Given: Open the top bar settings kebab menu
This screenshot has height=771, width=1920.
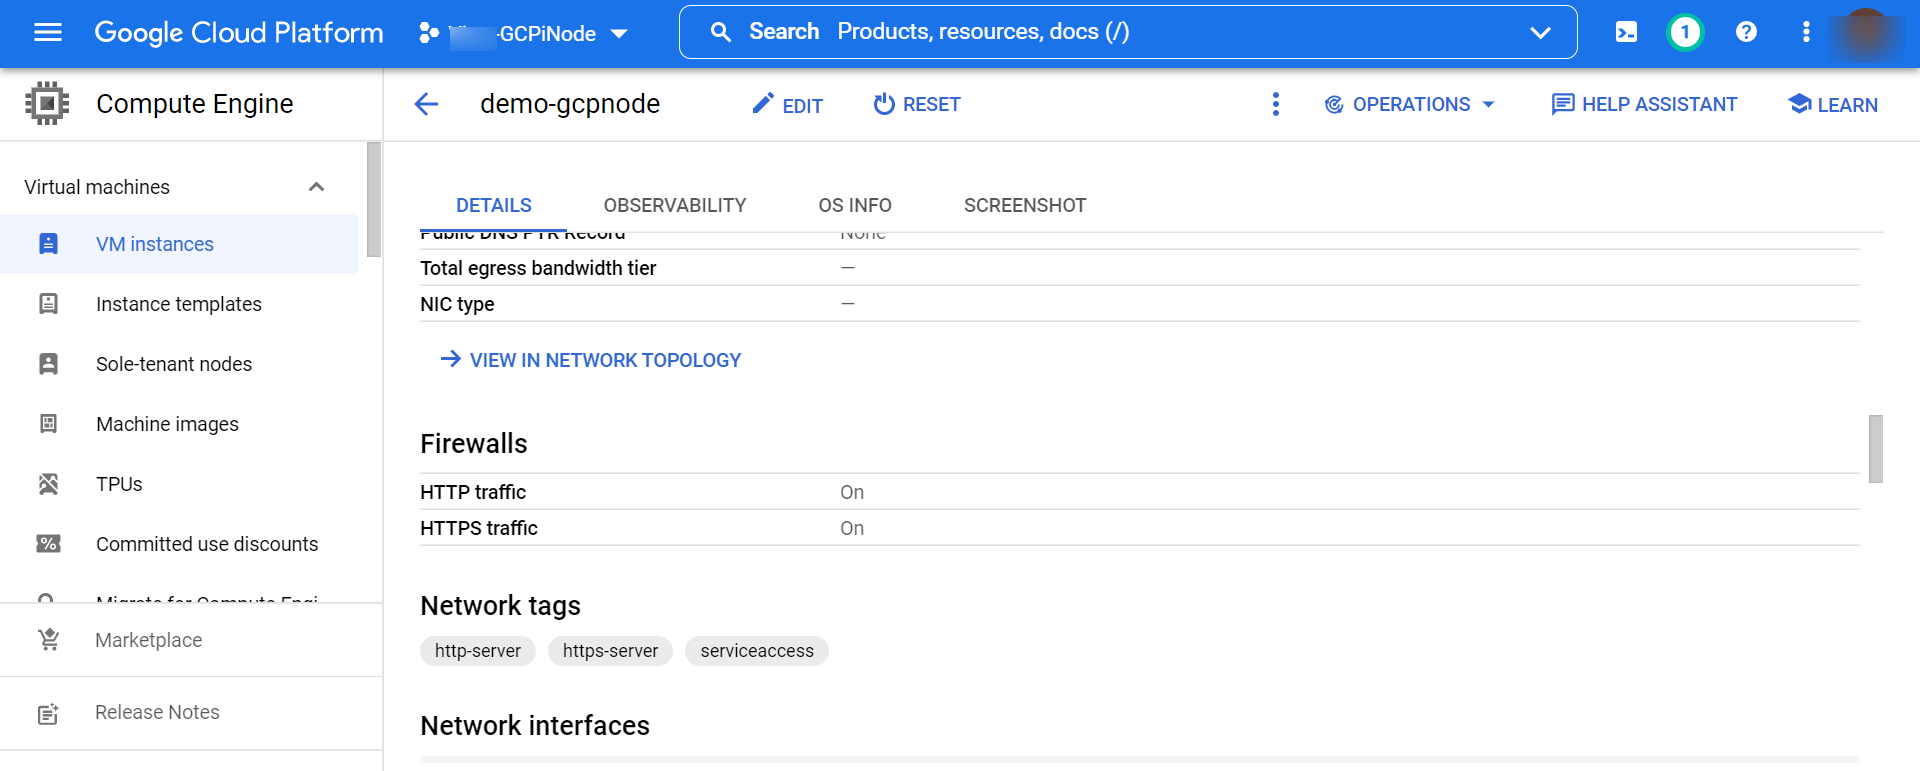Looking at the screenshot, I should tap(1806, 32).
